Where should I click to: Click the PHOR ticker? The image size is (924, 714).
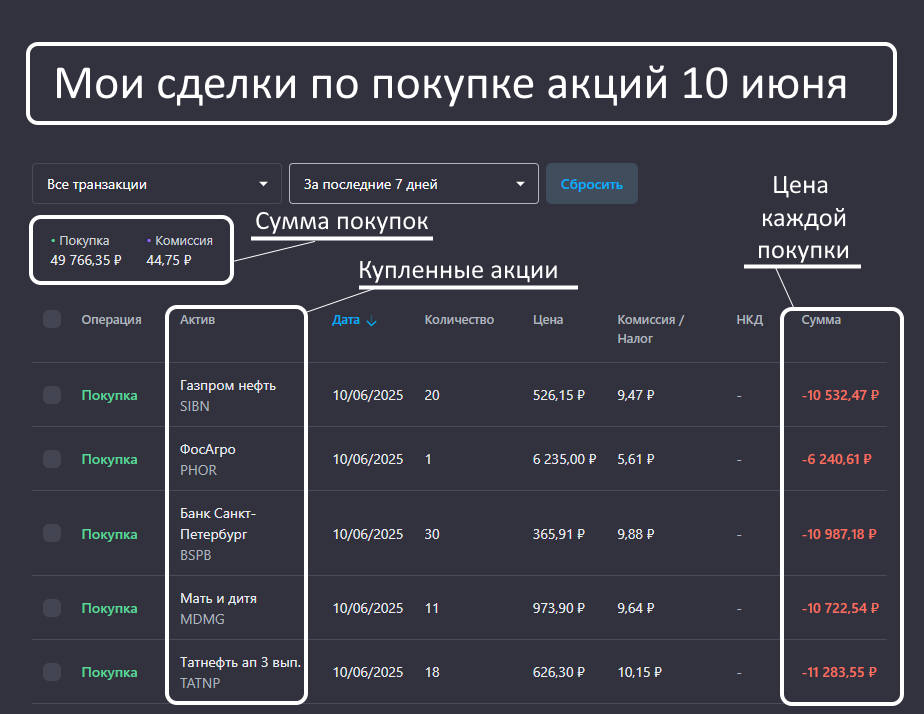pos(199,470)
